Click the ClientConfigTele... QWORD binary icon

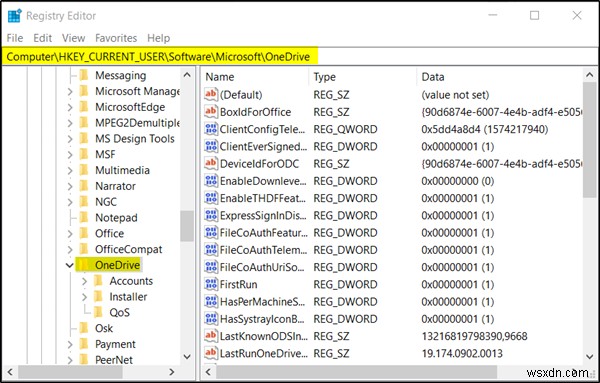211,129
